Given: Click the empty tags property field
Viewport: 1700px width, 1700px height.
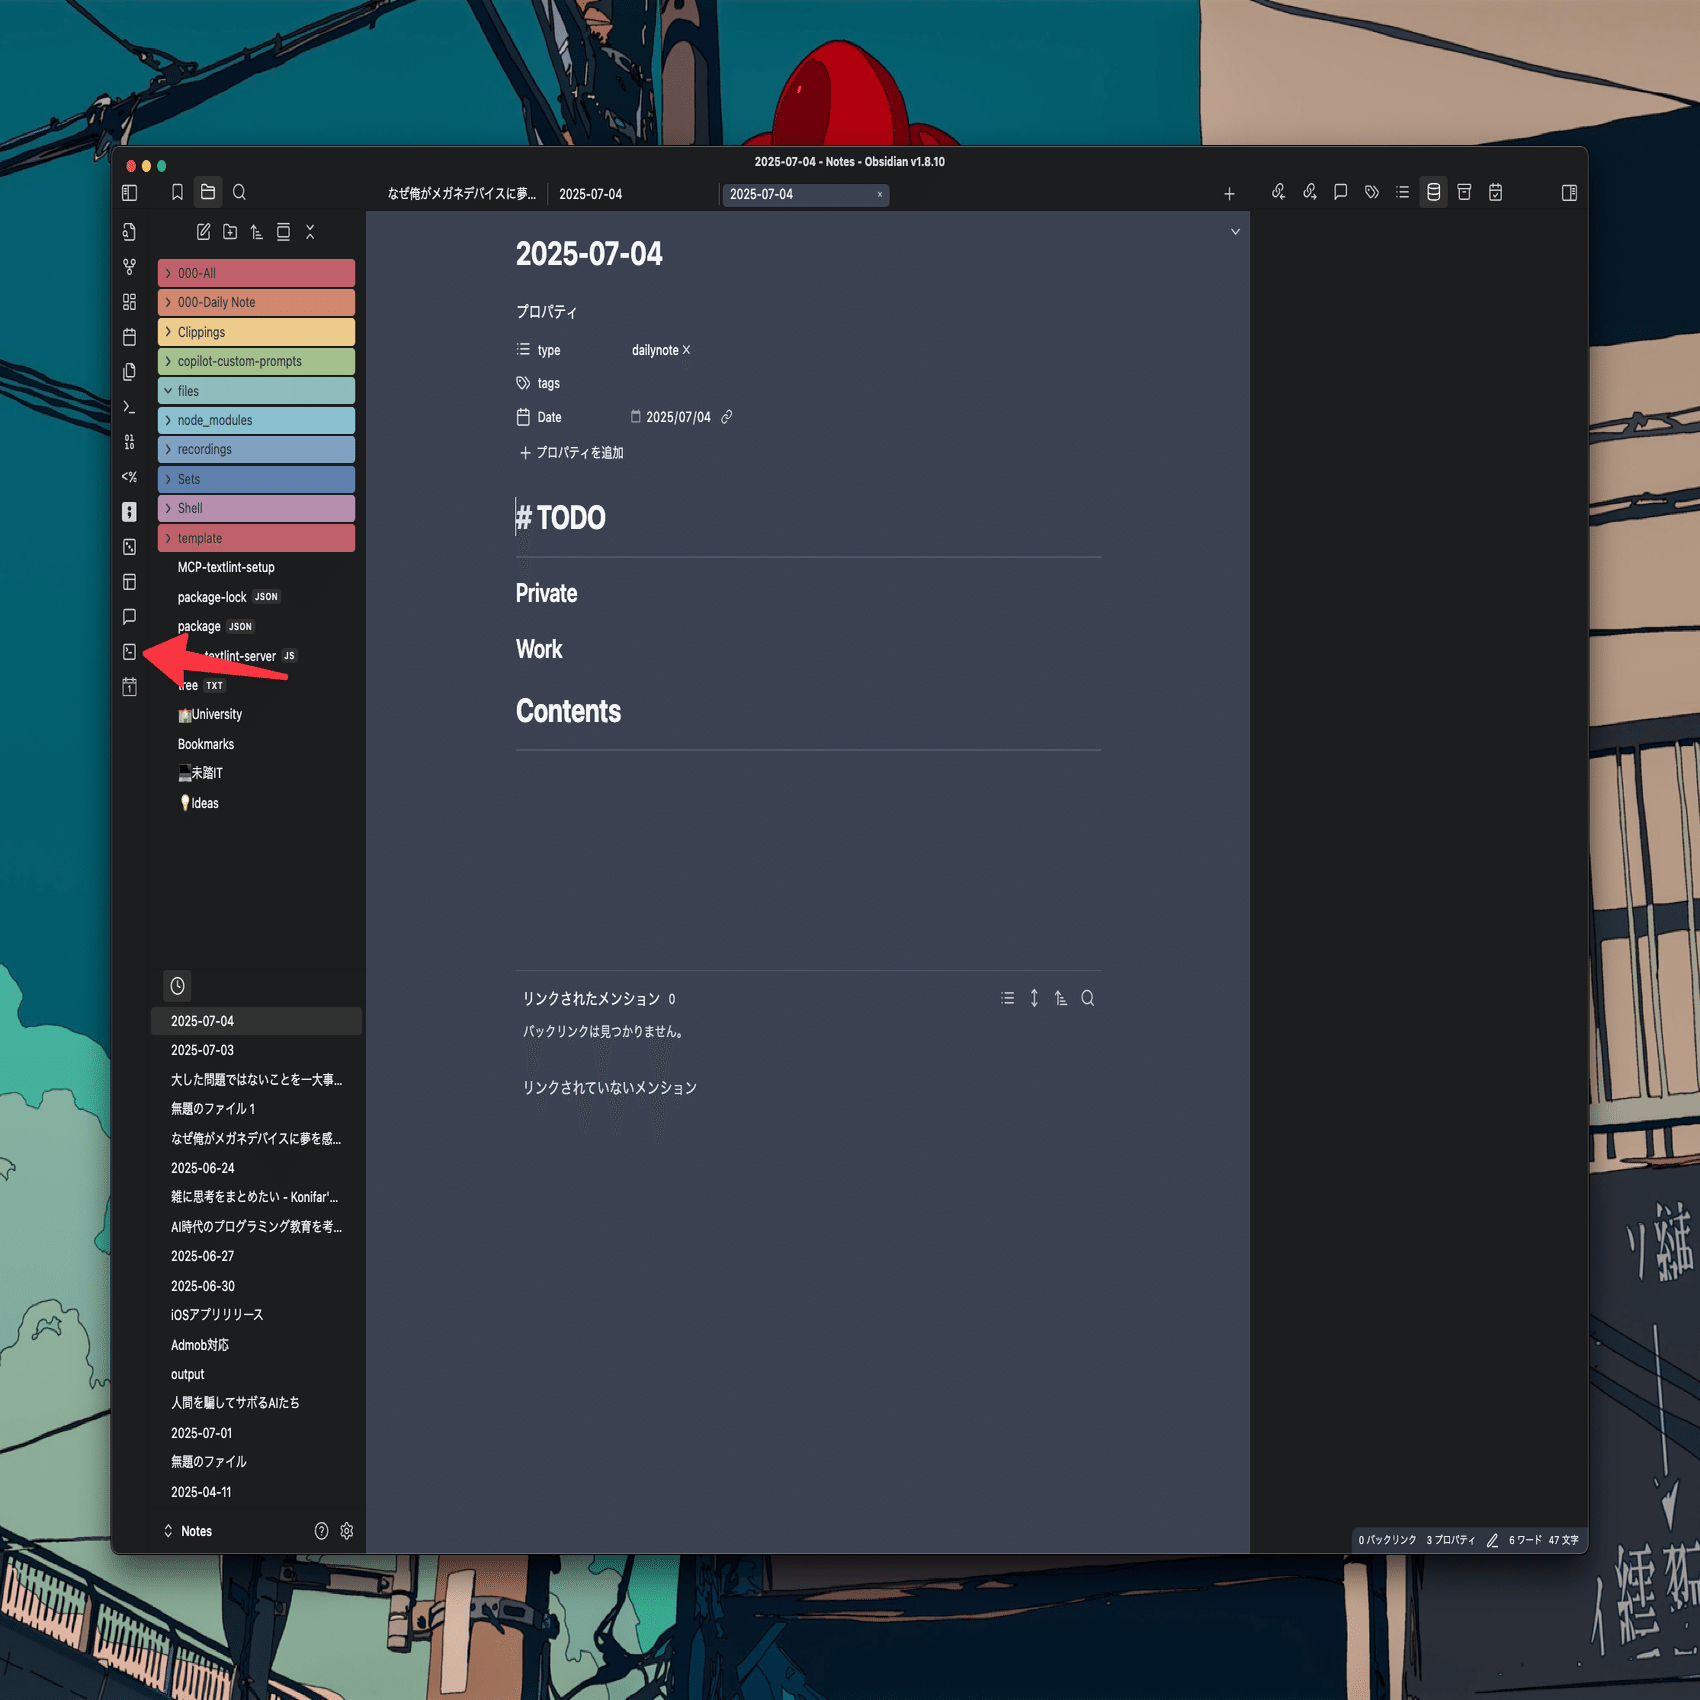Looking at the screenshot, I should click(865, 383).
